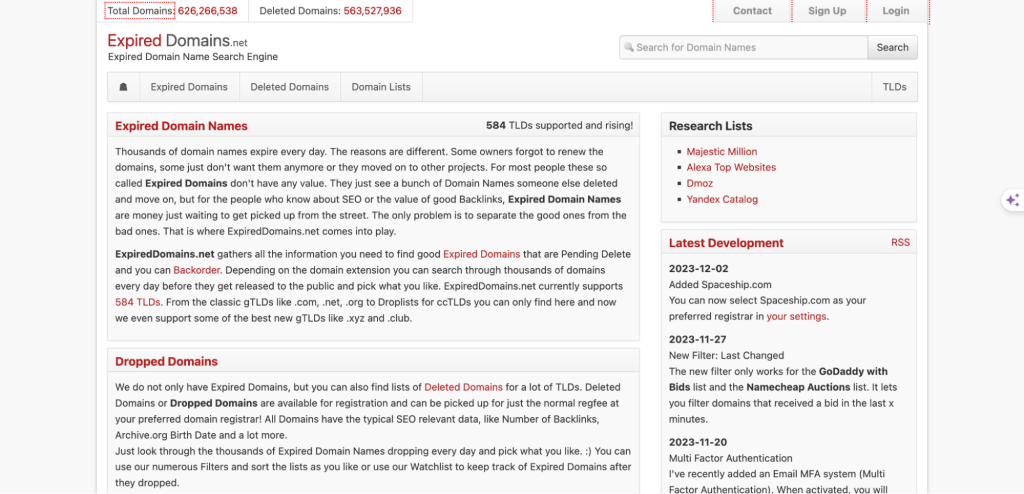Follow the Backorder link
This screenshot has height=494, width=1024.
197,270
